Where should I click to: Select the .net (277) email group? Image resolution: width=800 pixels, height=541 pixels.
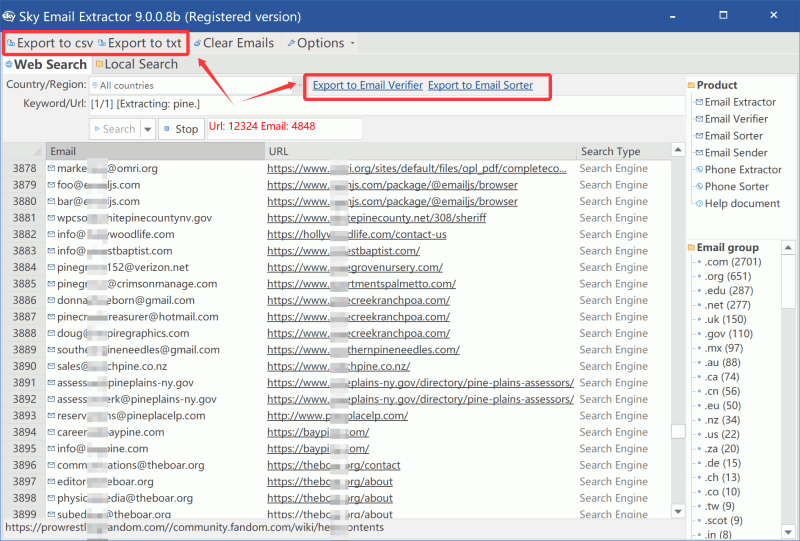click(728, 305)
